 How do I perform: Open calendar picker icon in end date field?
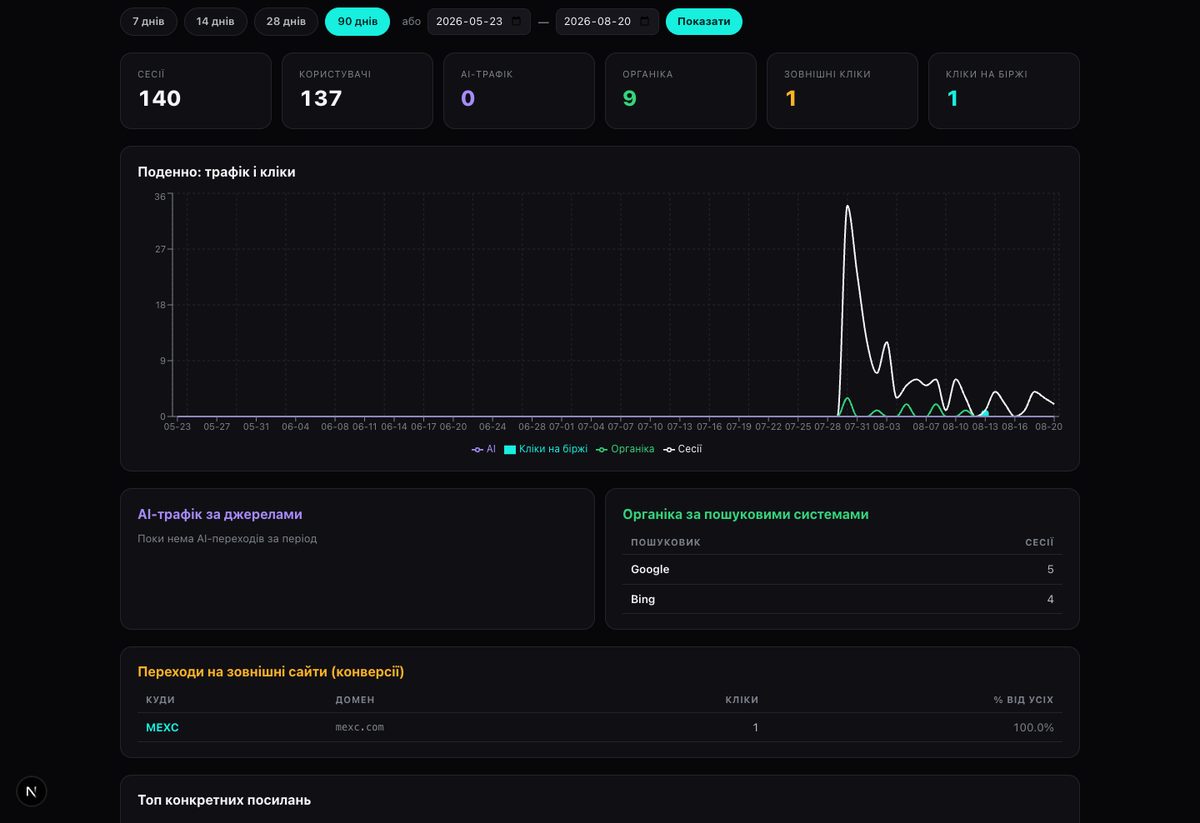coord(644,21)
